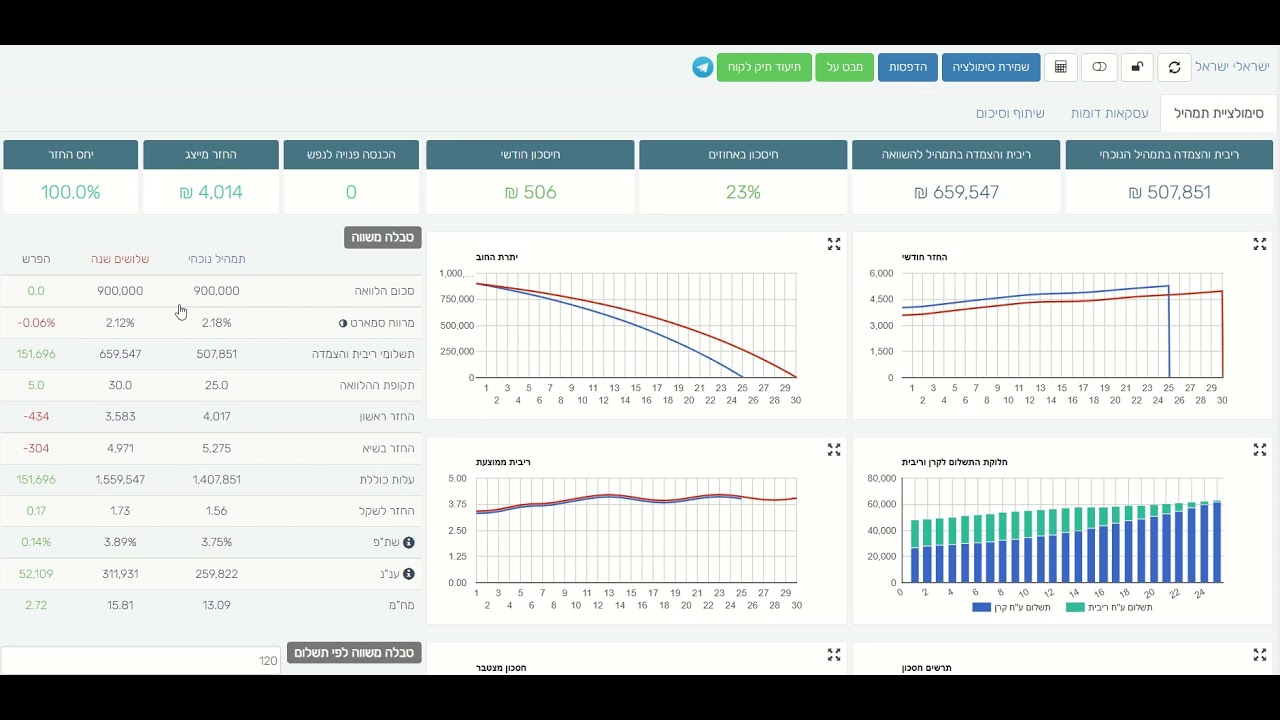
Task: Click the שמירת סימולציה button
Action: pos(991,67)
